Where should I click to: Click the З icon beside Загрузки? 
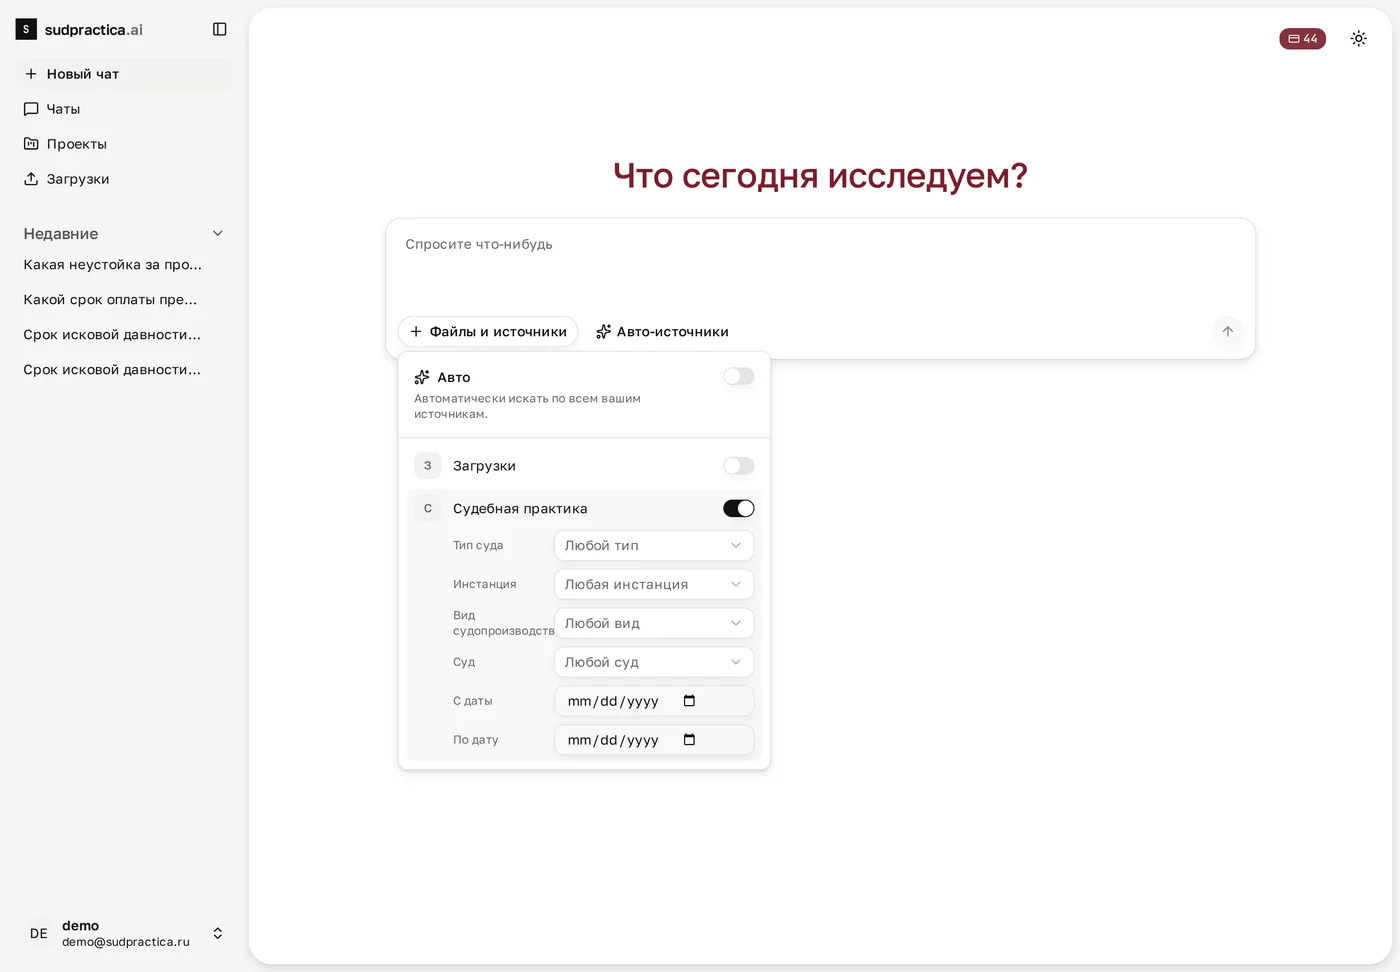428,466
